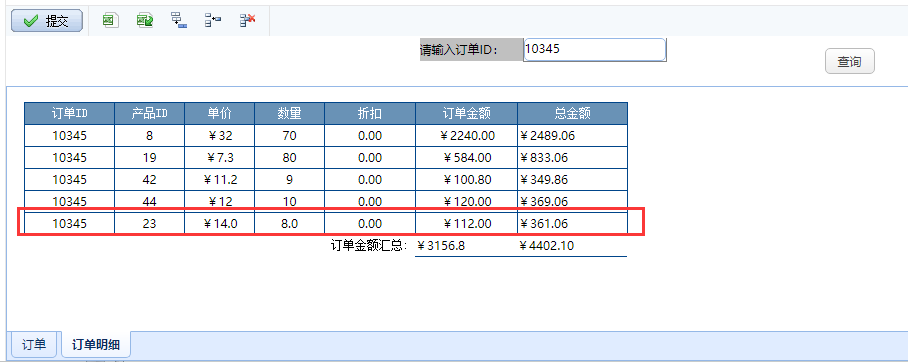Click the summary total ¥4402.10

click(547, 246)
